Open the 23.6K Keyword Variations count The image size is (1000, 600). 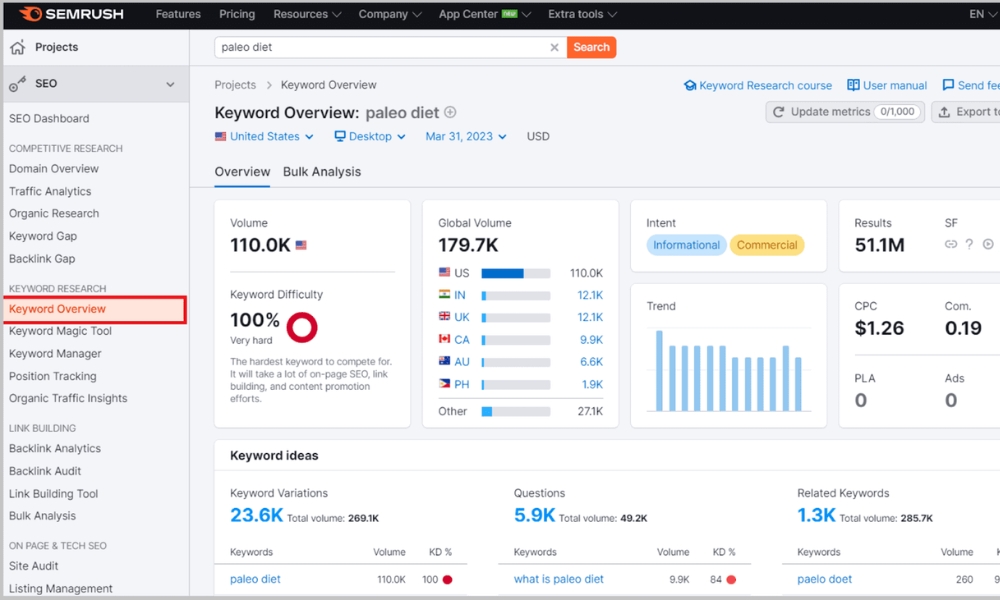pyautogui.click(x=256, y=515)
